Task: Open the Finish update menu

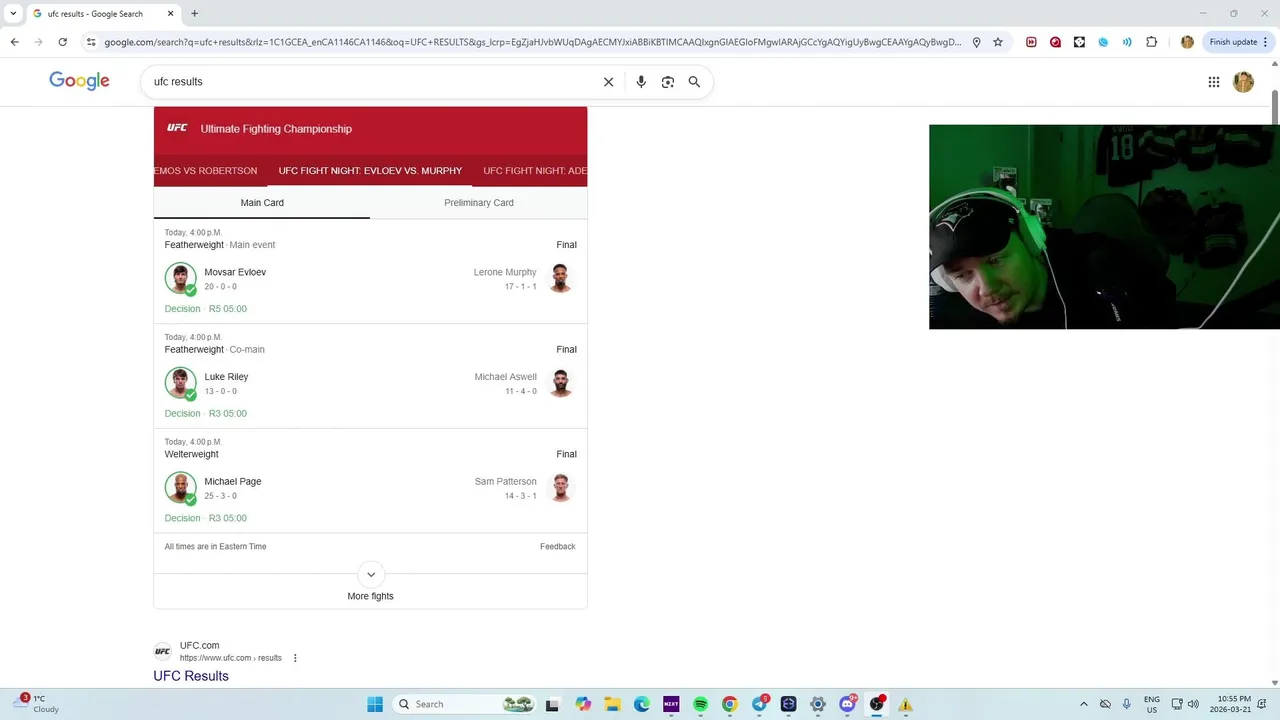Action: click(1238, 42)
